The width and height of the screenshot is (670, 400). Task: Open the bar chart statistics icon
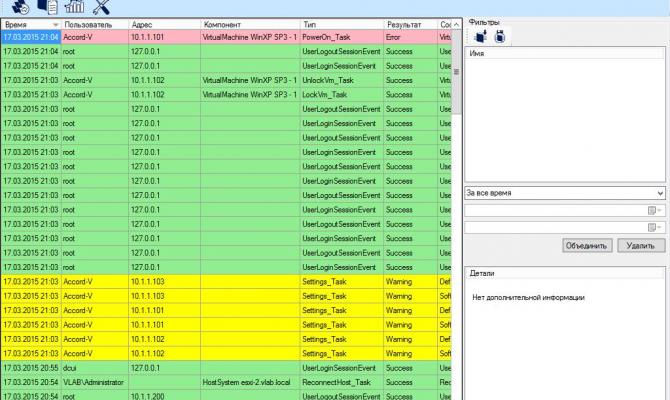(74, 6)
